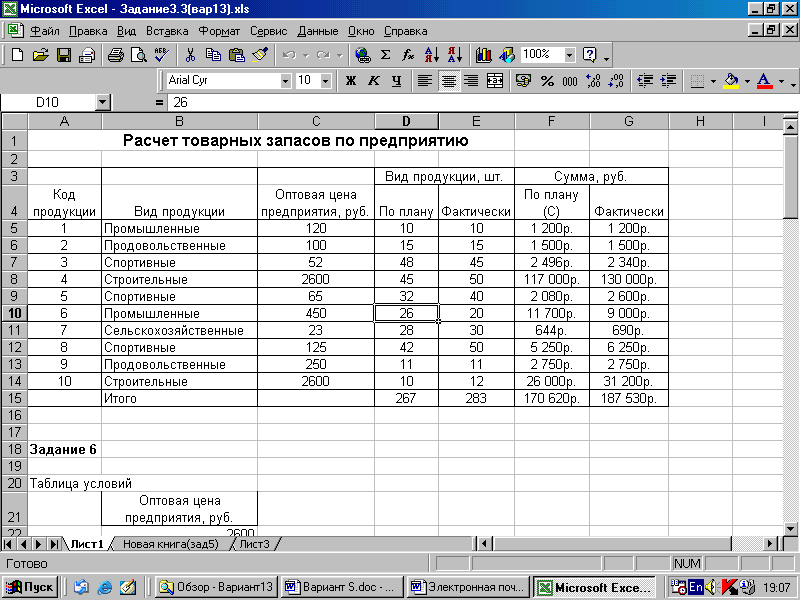Open font color palette dropdown arrow

point(781,81)
